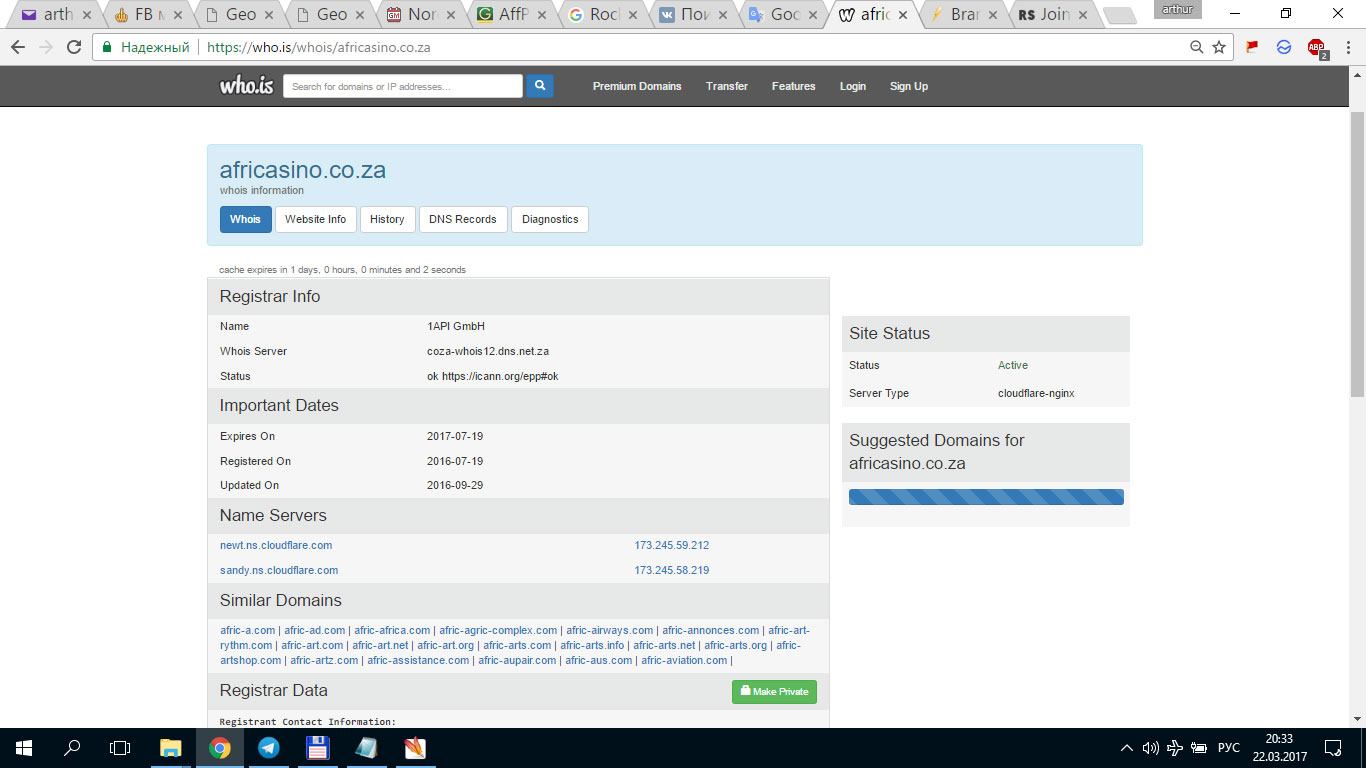The image size is (1366, 768).
Task: Click the cloudflare-nginx server type value
Action: (1036, 393)
